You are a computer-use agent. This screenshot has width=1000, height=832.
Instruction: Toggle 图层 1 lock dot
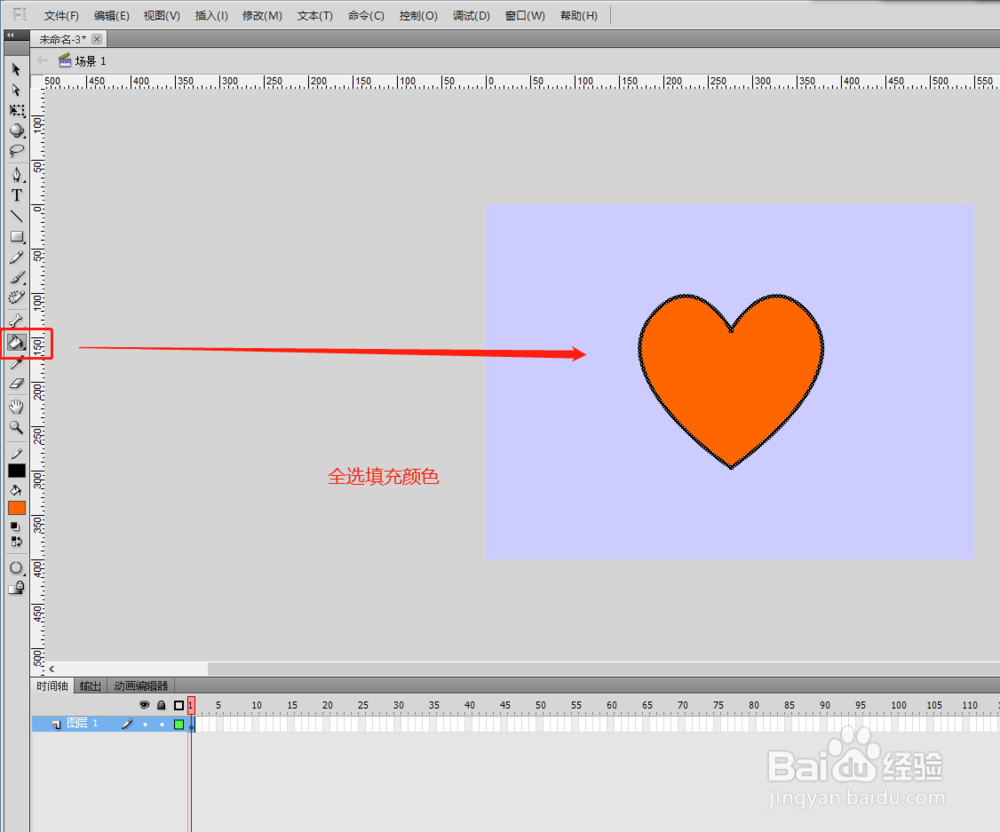tap(162, 724)
